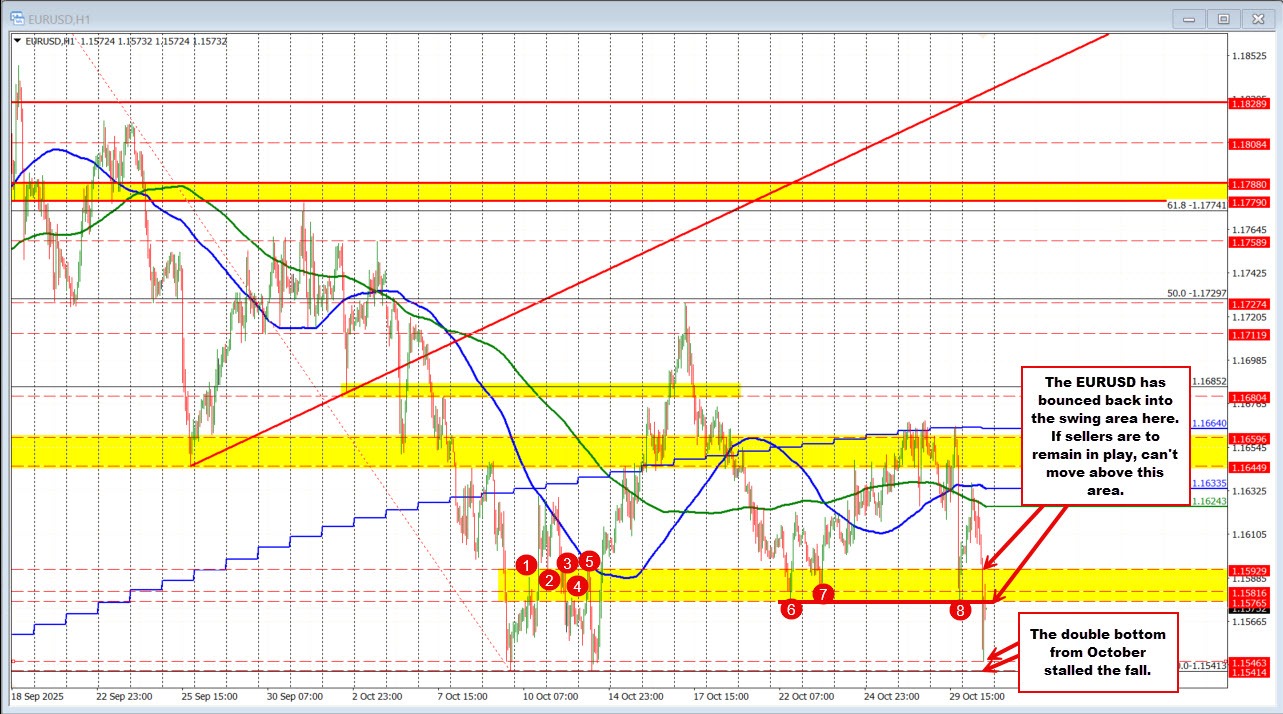
Task: Expand the EURUSD OHLC quote dropdown arrow
Action: (18, 41)
